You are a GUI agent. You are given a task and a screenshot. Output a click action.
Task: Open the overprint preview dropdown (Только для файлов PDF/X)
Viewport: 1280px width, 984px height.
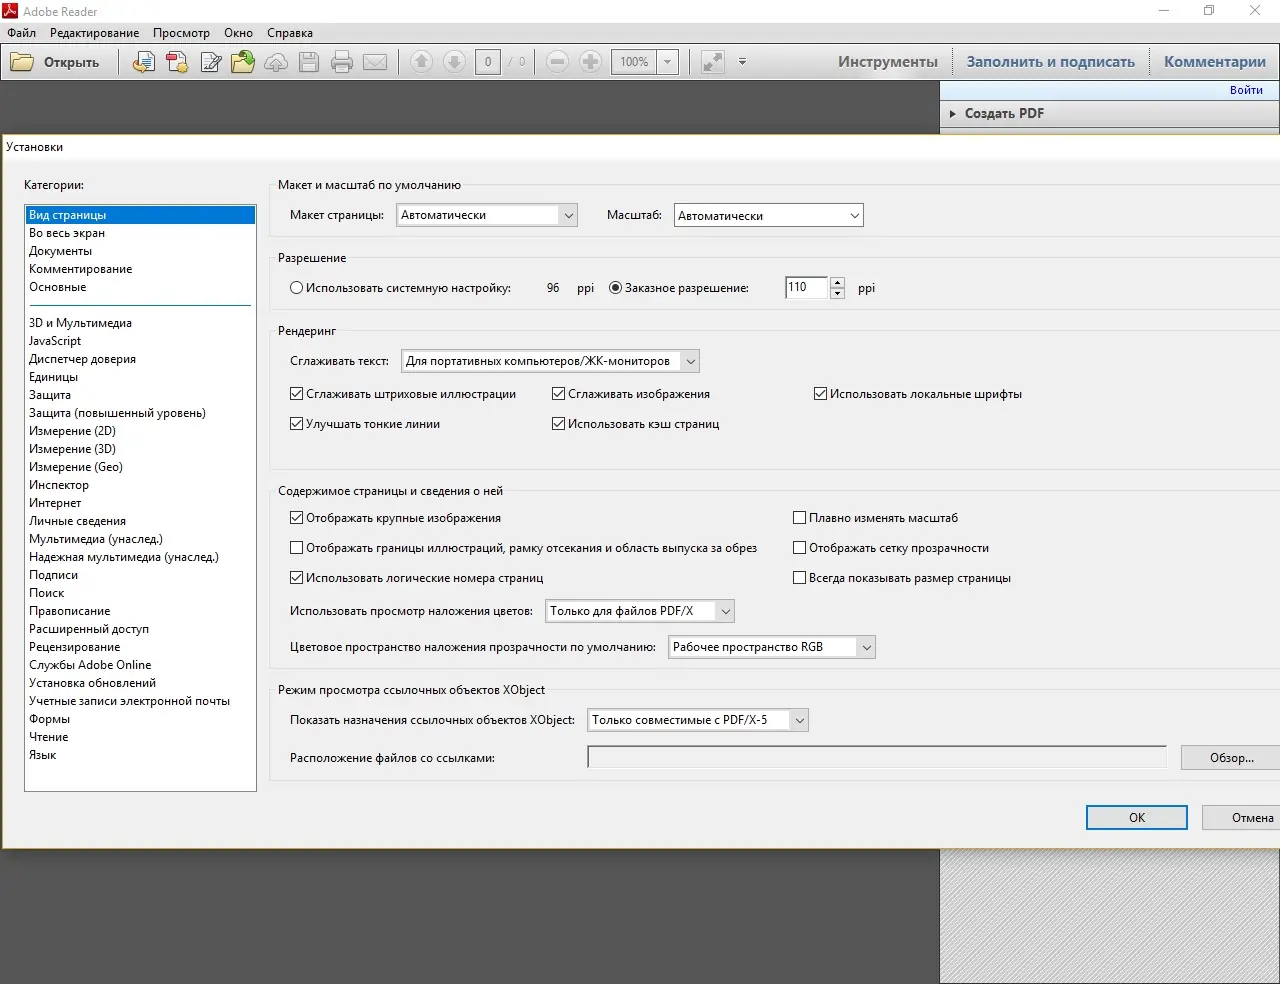640,611
